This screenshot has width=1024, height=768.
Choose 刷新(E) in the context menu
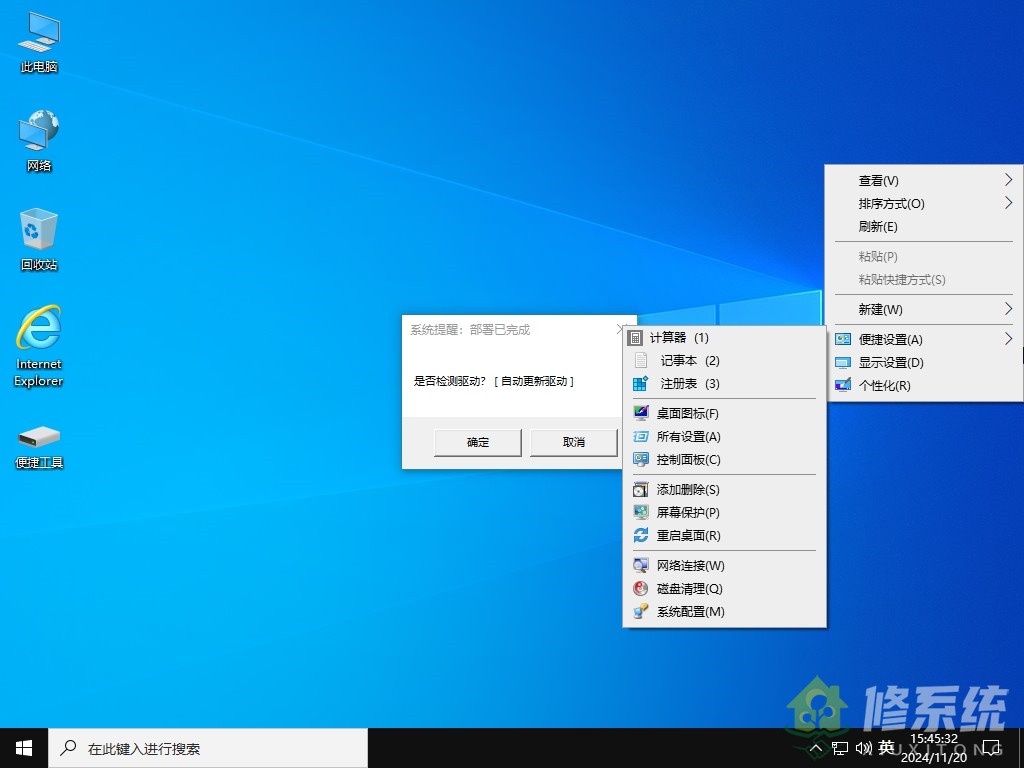pos(923,227)
